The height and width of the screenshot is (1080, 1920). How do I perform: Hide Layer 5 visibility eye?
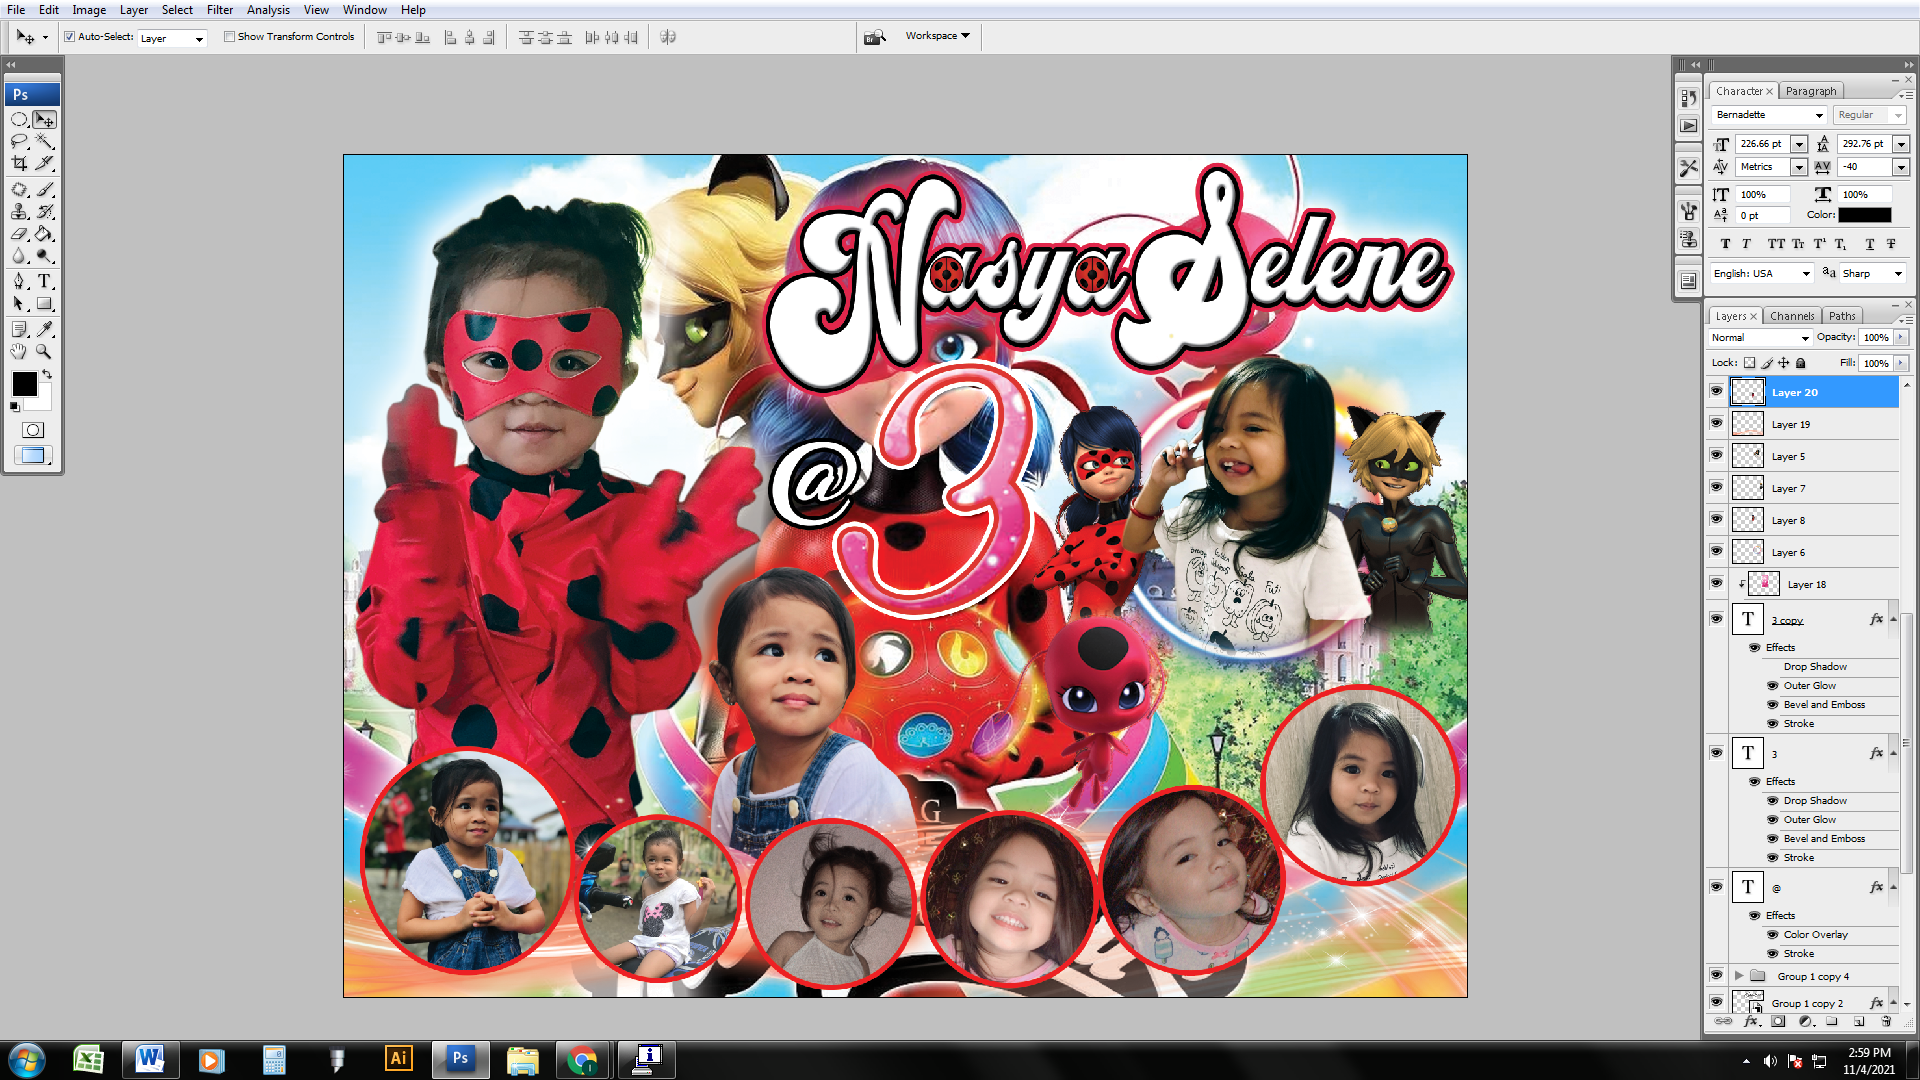(x=1717, y=455)
